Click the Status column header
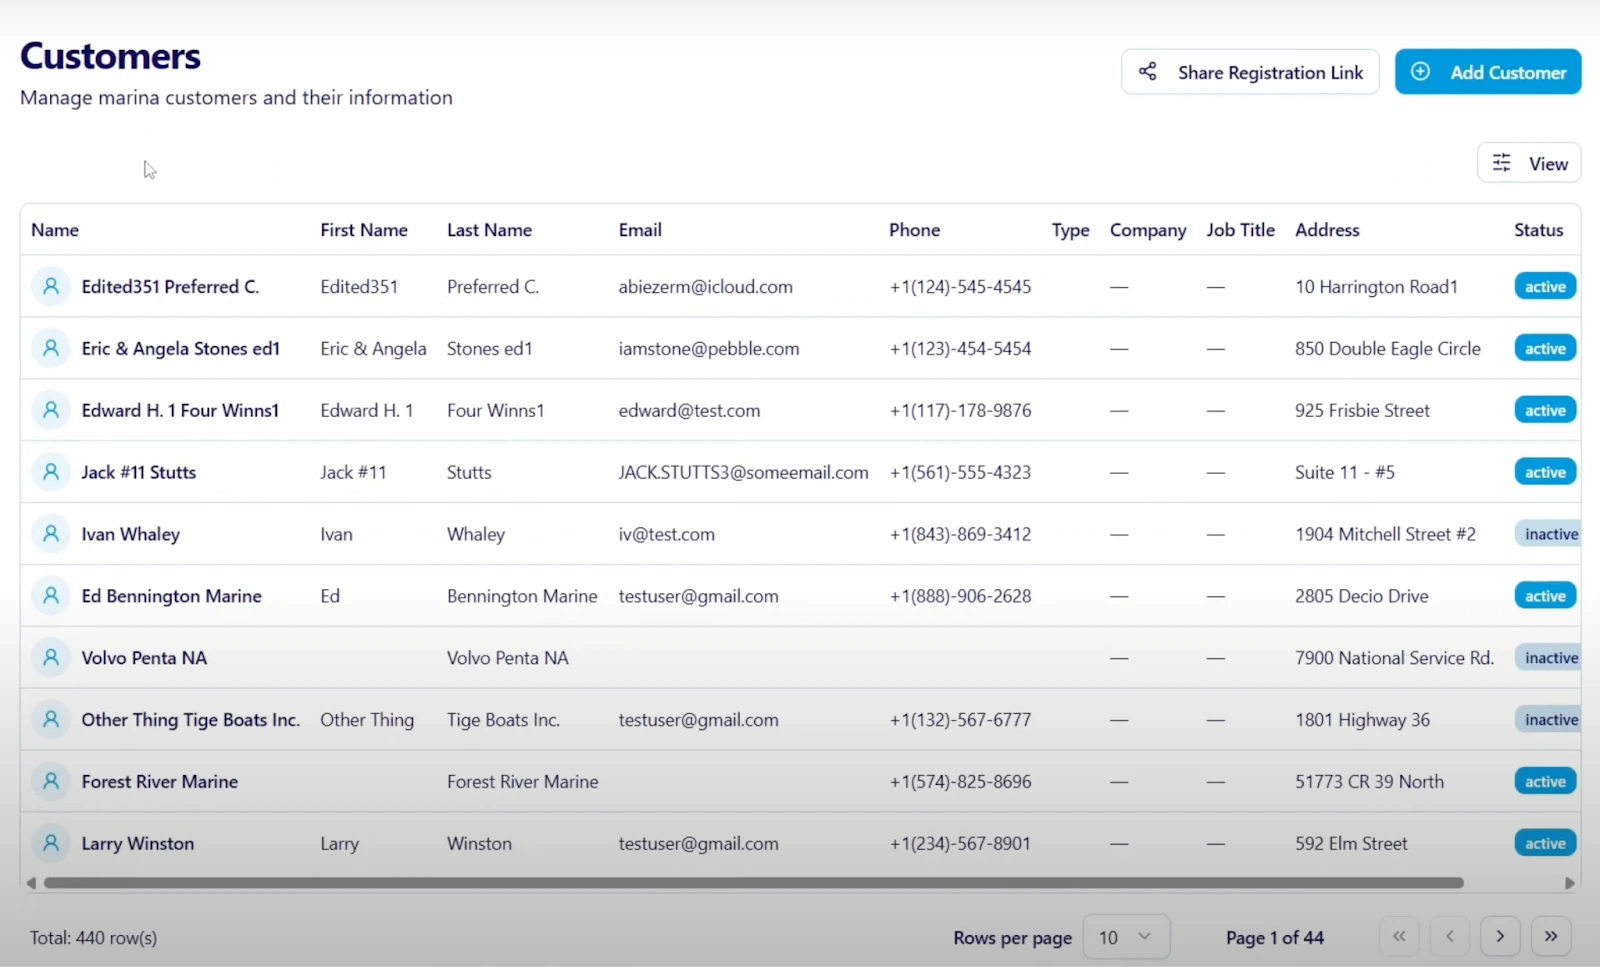 pyautogui.click(x=1538, y=230)
